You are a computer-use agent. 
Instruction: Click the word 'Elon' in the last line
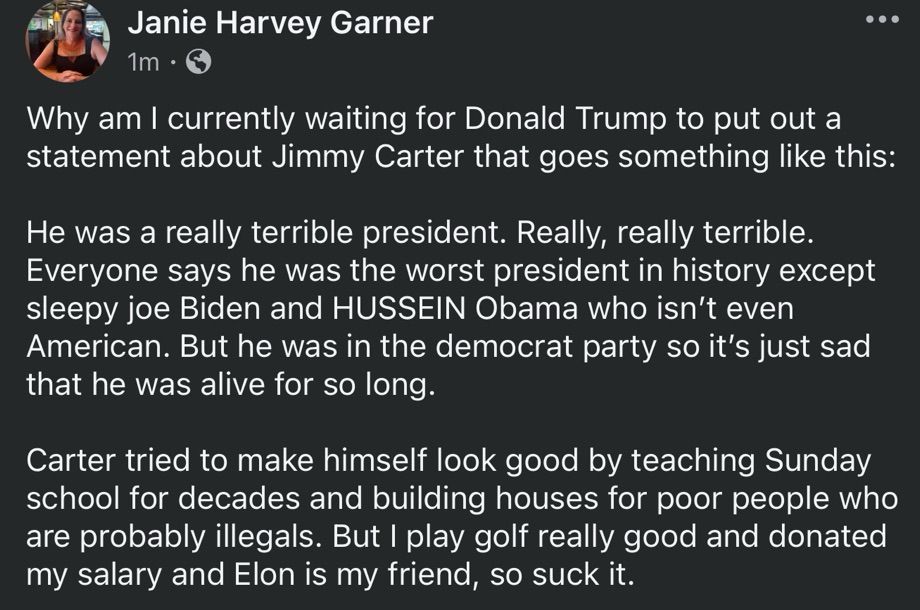click(265, 575)
